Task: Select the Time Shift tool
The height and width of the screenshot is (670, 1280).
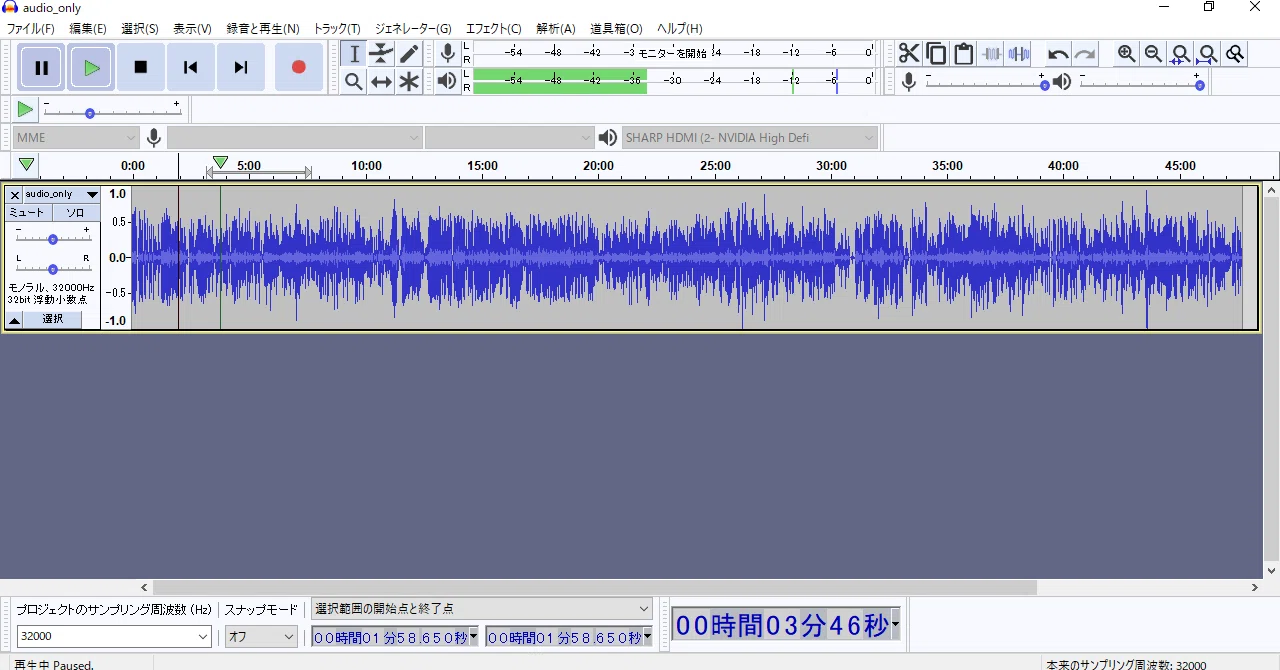Action: (381, 82)
